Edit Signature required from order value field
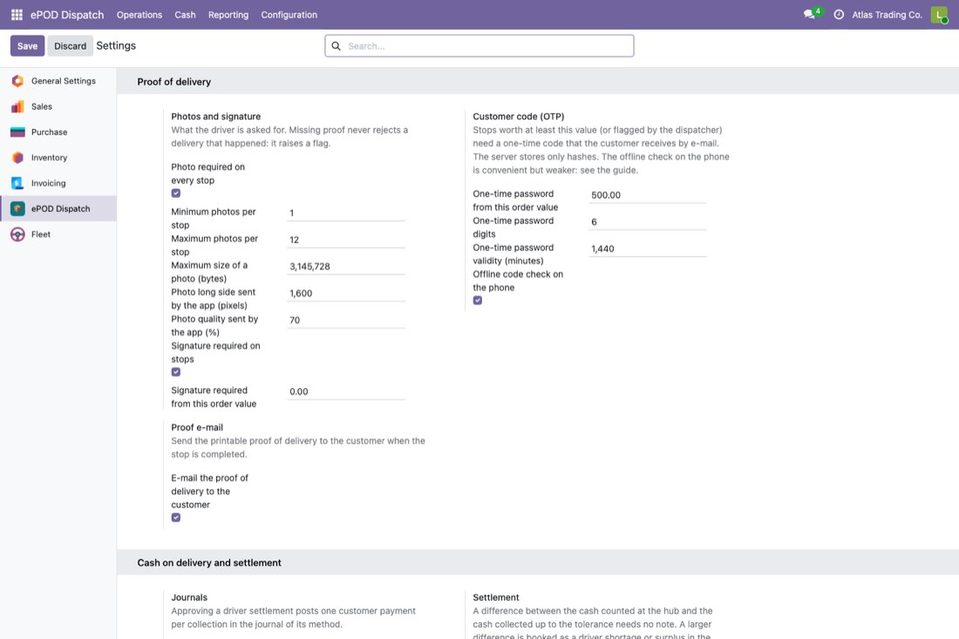The height and width of the screenshot is (639, 959). (x=346, y=392)
